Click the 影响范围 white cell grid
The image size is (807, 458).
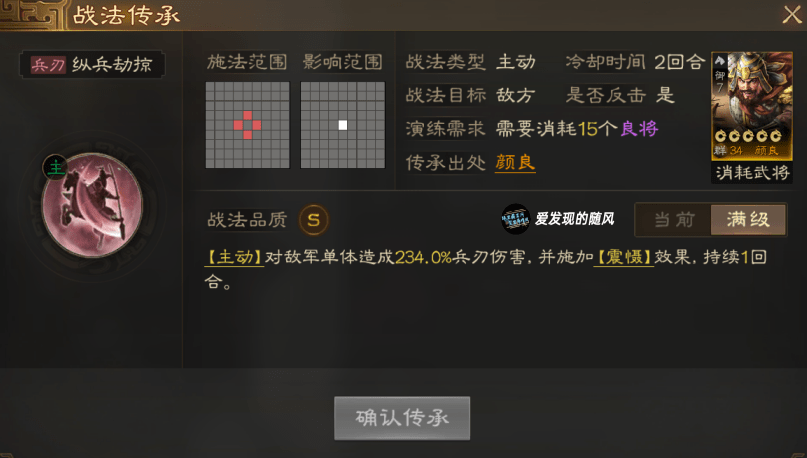pyautogui.click(x=343, y=125)
